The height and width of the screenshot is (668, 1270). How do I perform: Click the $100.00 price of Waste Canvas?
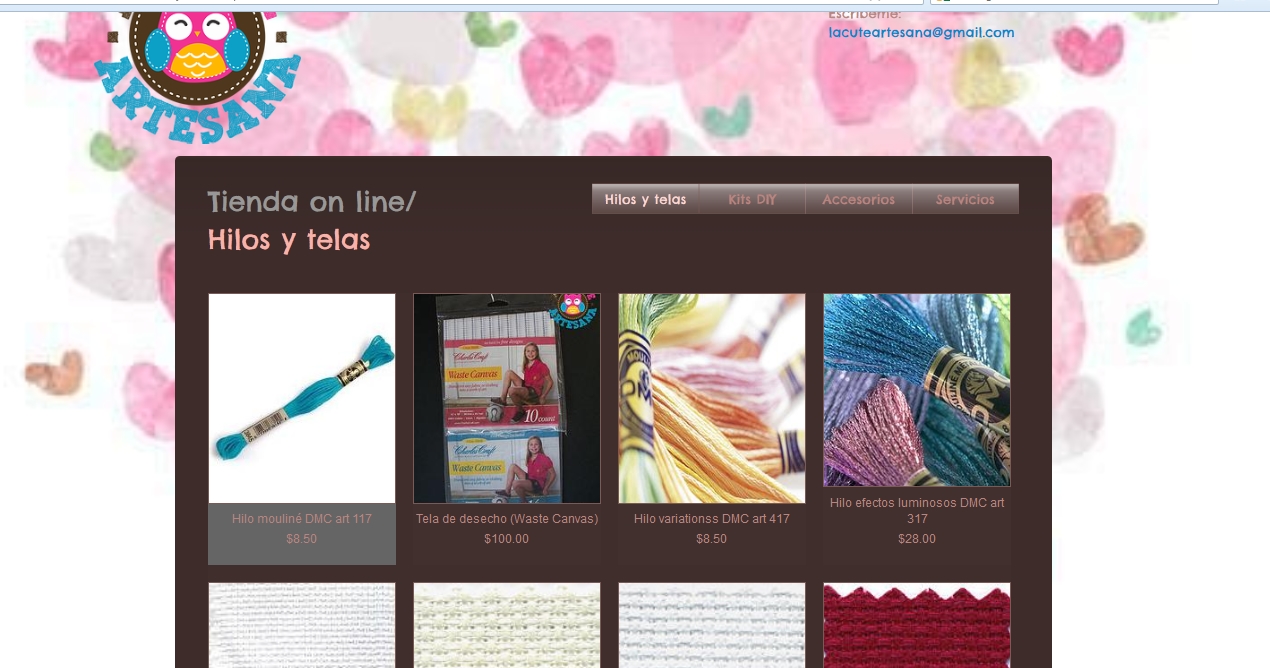click(507, 539)
